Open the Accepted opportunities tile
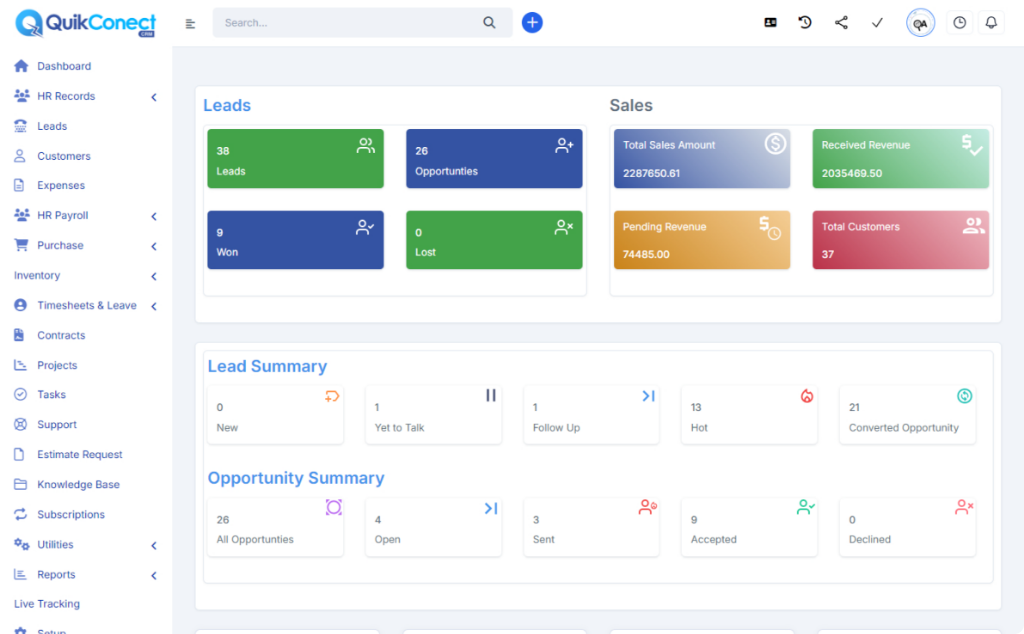Viewport: 1024px width, 634px height. [749, 527]
